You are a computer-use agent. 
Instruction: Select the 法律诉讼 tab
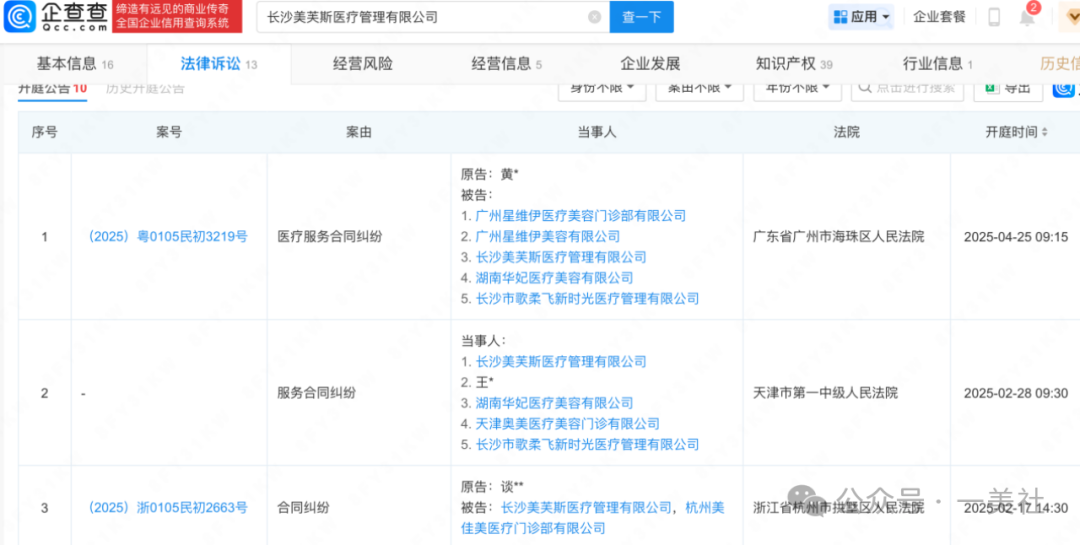pyautogui.click(x=218, y=64)
